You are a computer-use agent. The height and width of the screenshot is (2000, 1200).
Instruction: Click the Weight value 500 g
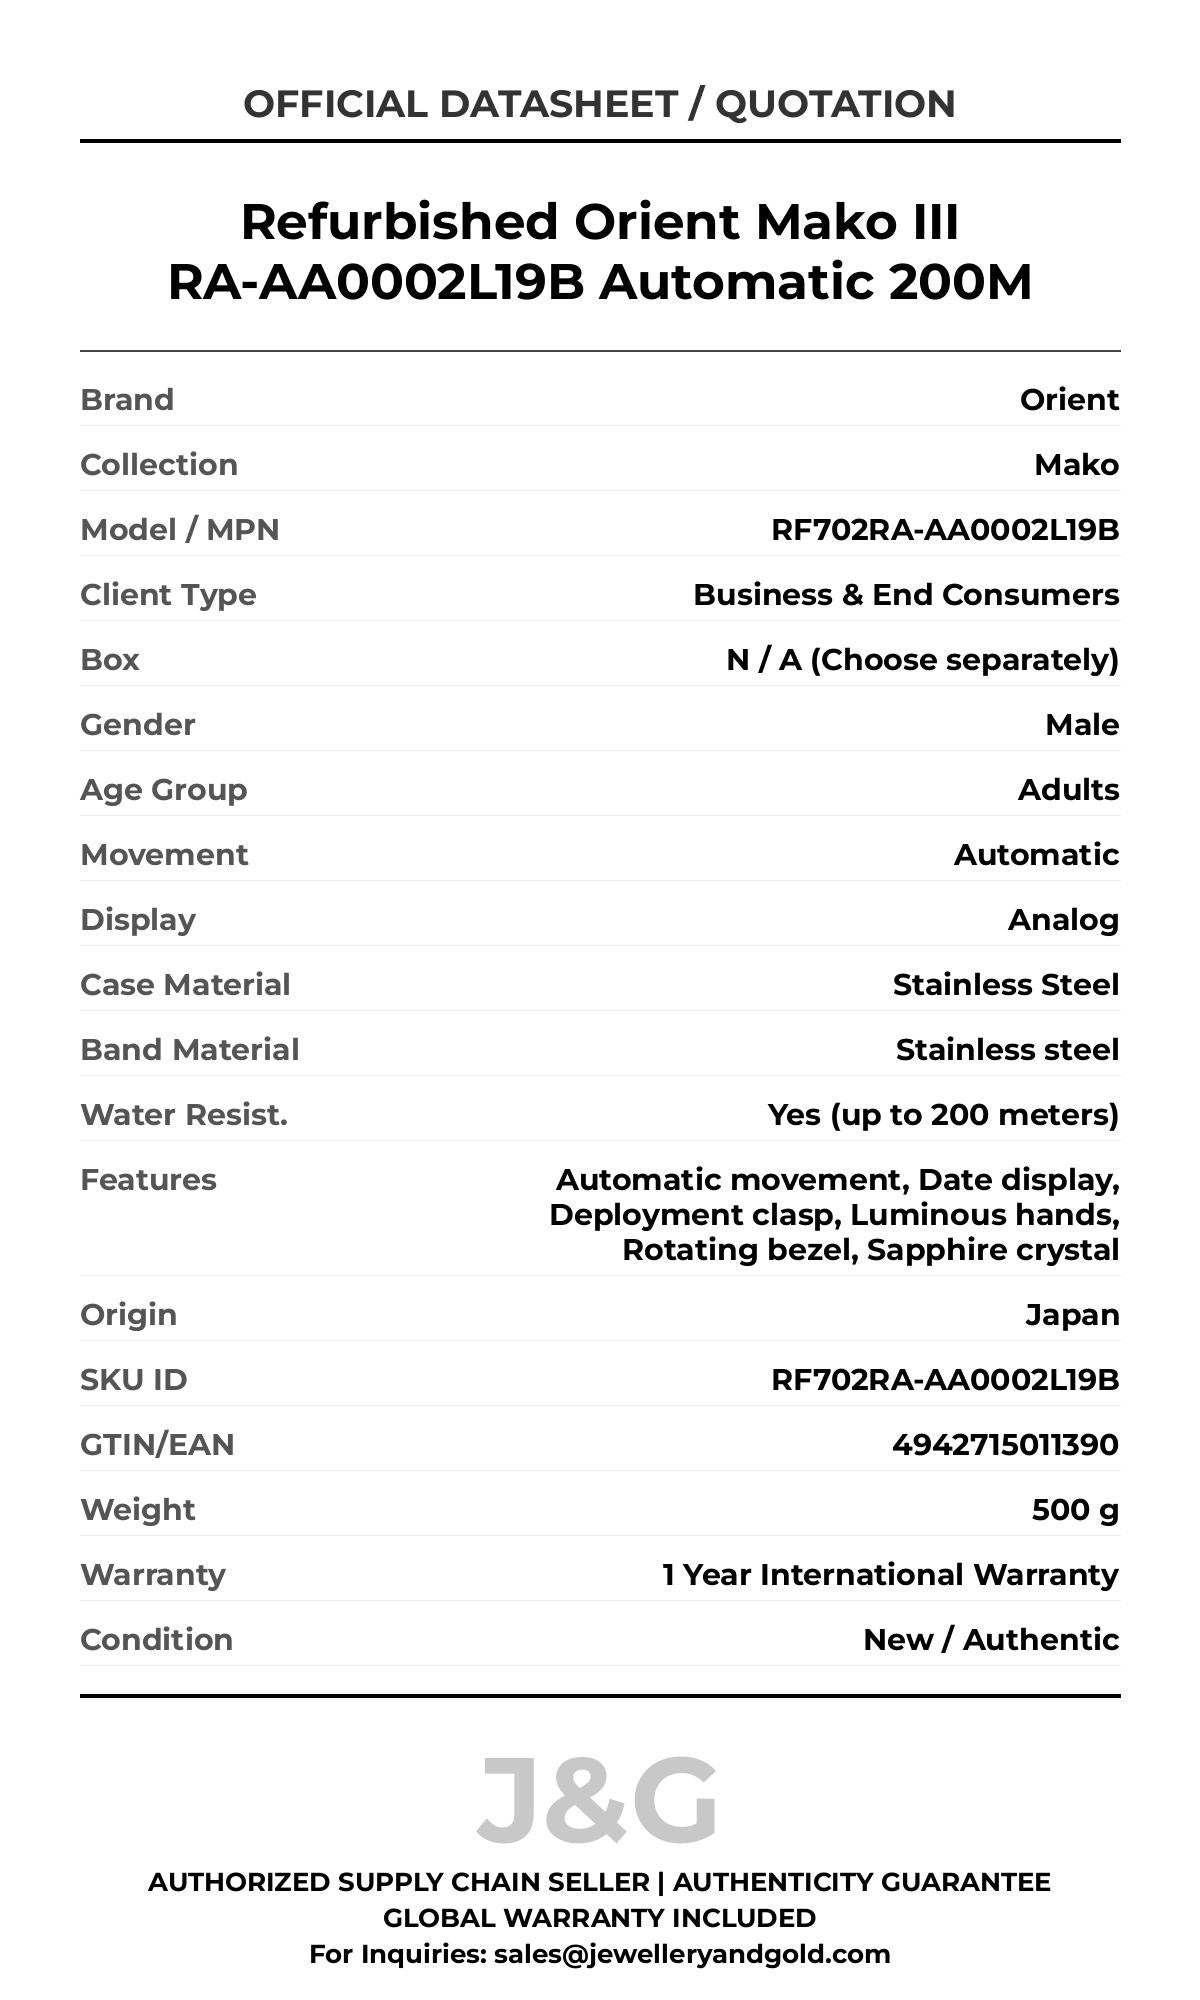point(1075,1510)
